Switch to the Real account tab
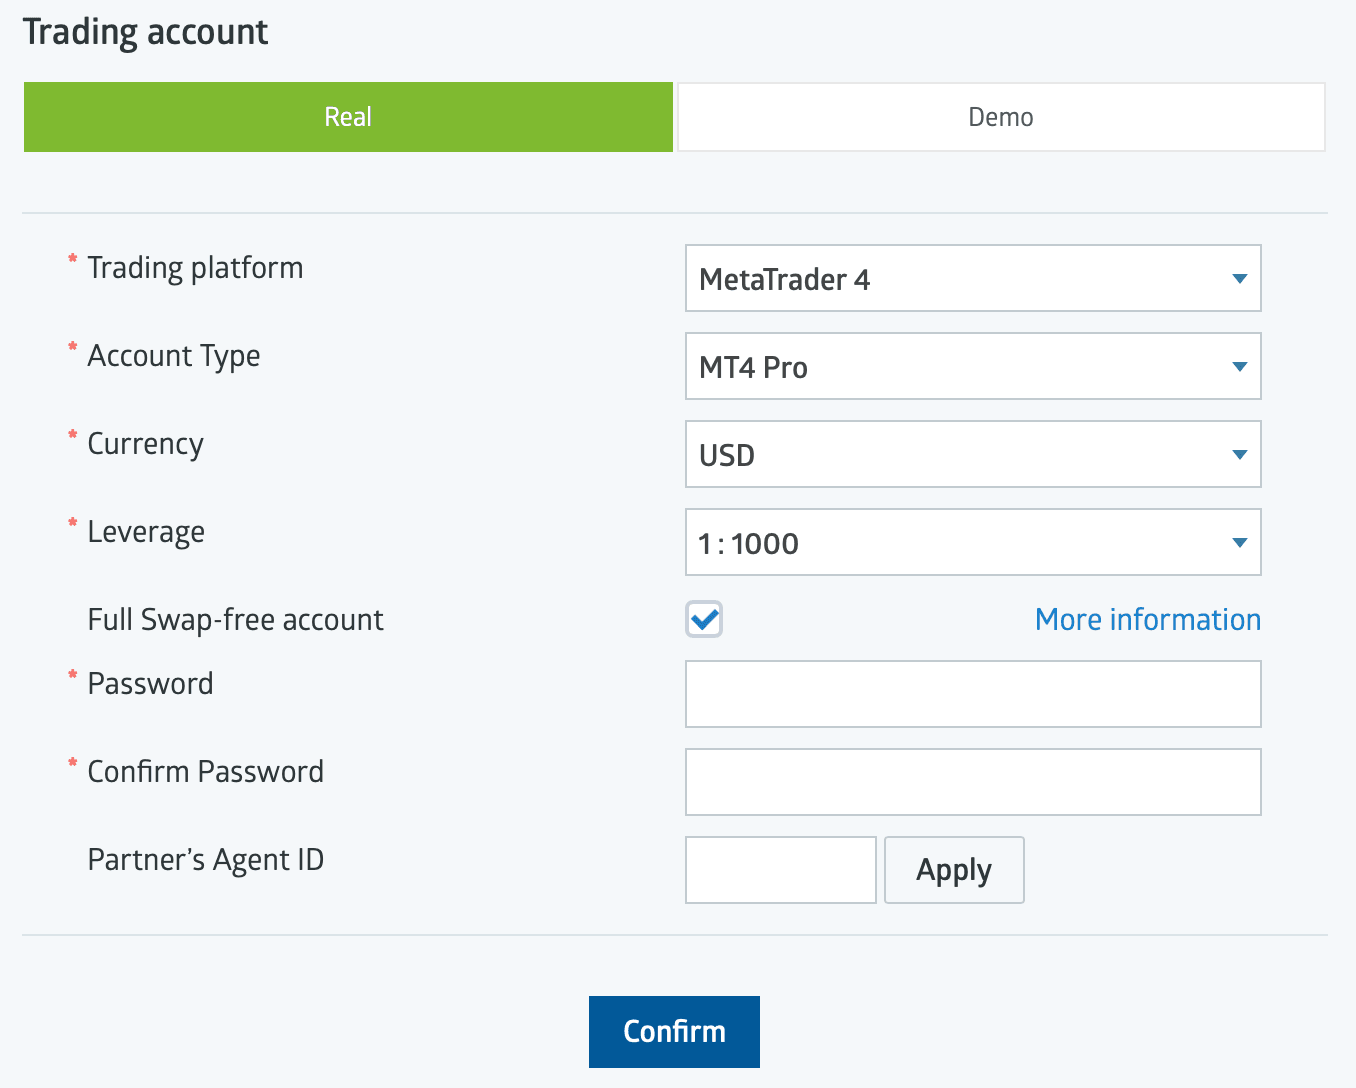This screenshot has width=1356, height=1088. 348,117
